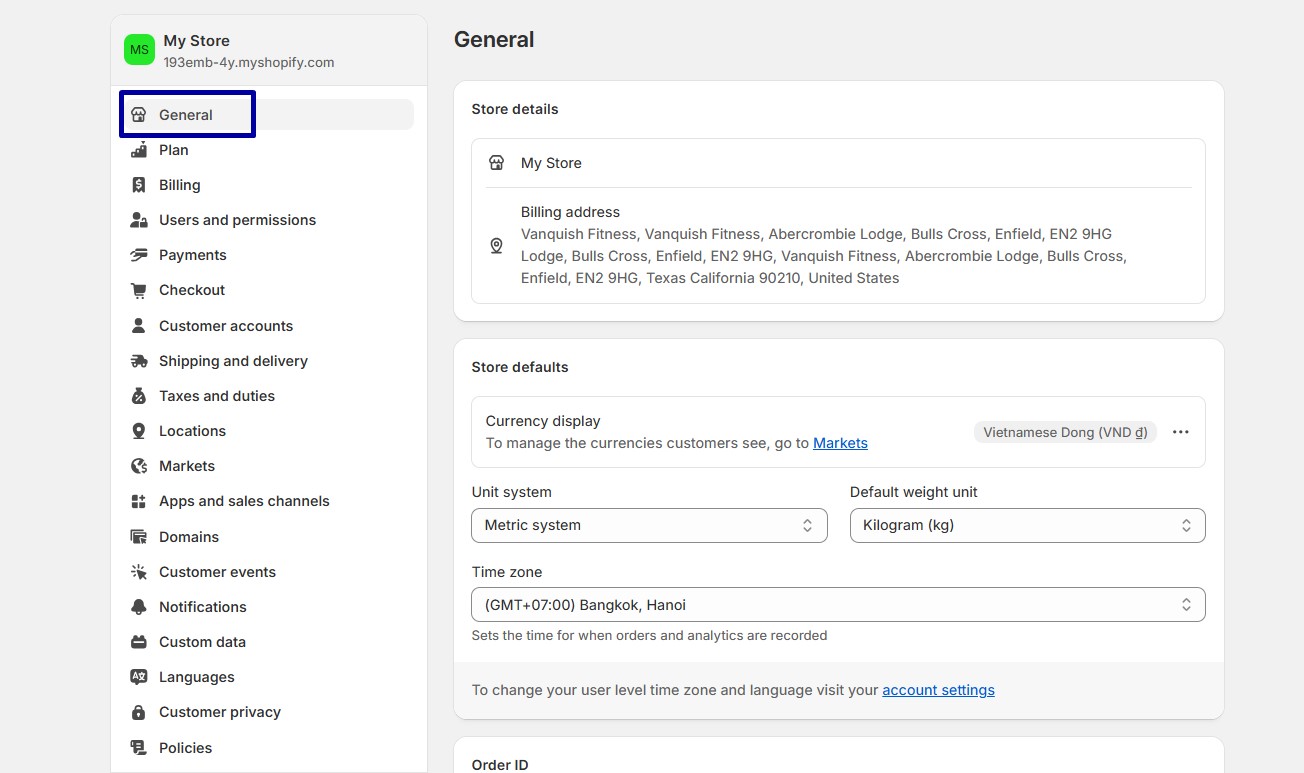The image size is (1304, 773).
Task: Click the Customer accounts person icon
Action: tap(139, 326)
